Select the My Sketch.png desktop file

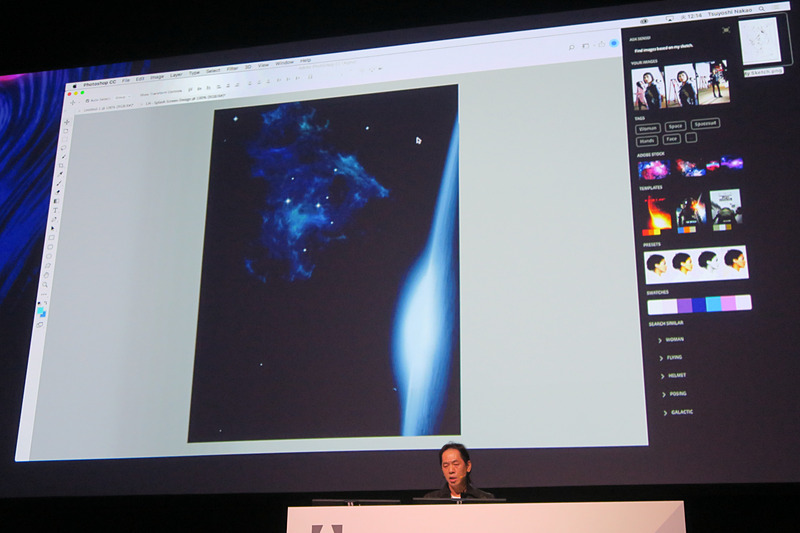(x=760, y=45)
